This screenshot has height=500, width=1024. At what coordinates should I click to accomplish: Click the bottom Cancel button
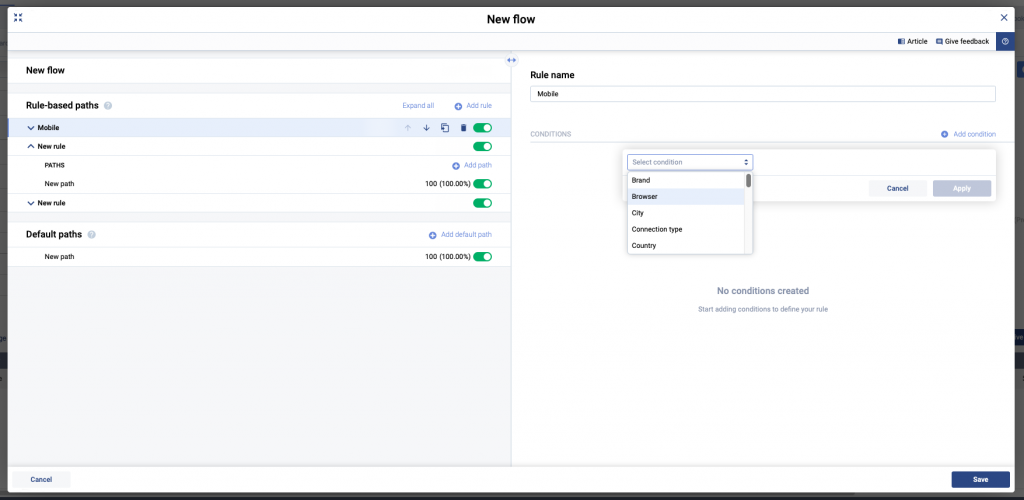pos(41,480)
